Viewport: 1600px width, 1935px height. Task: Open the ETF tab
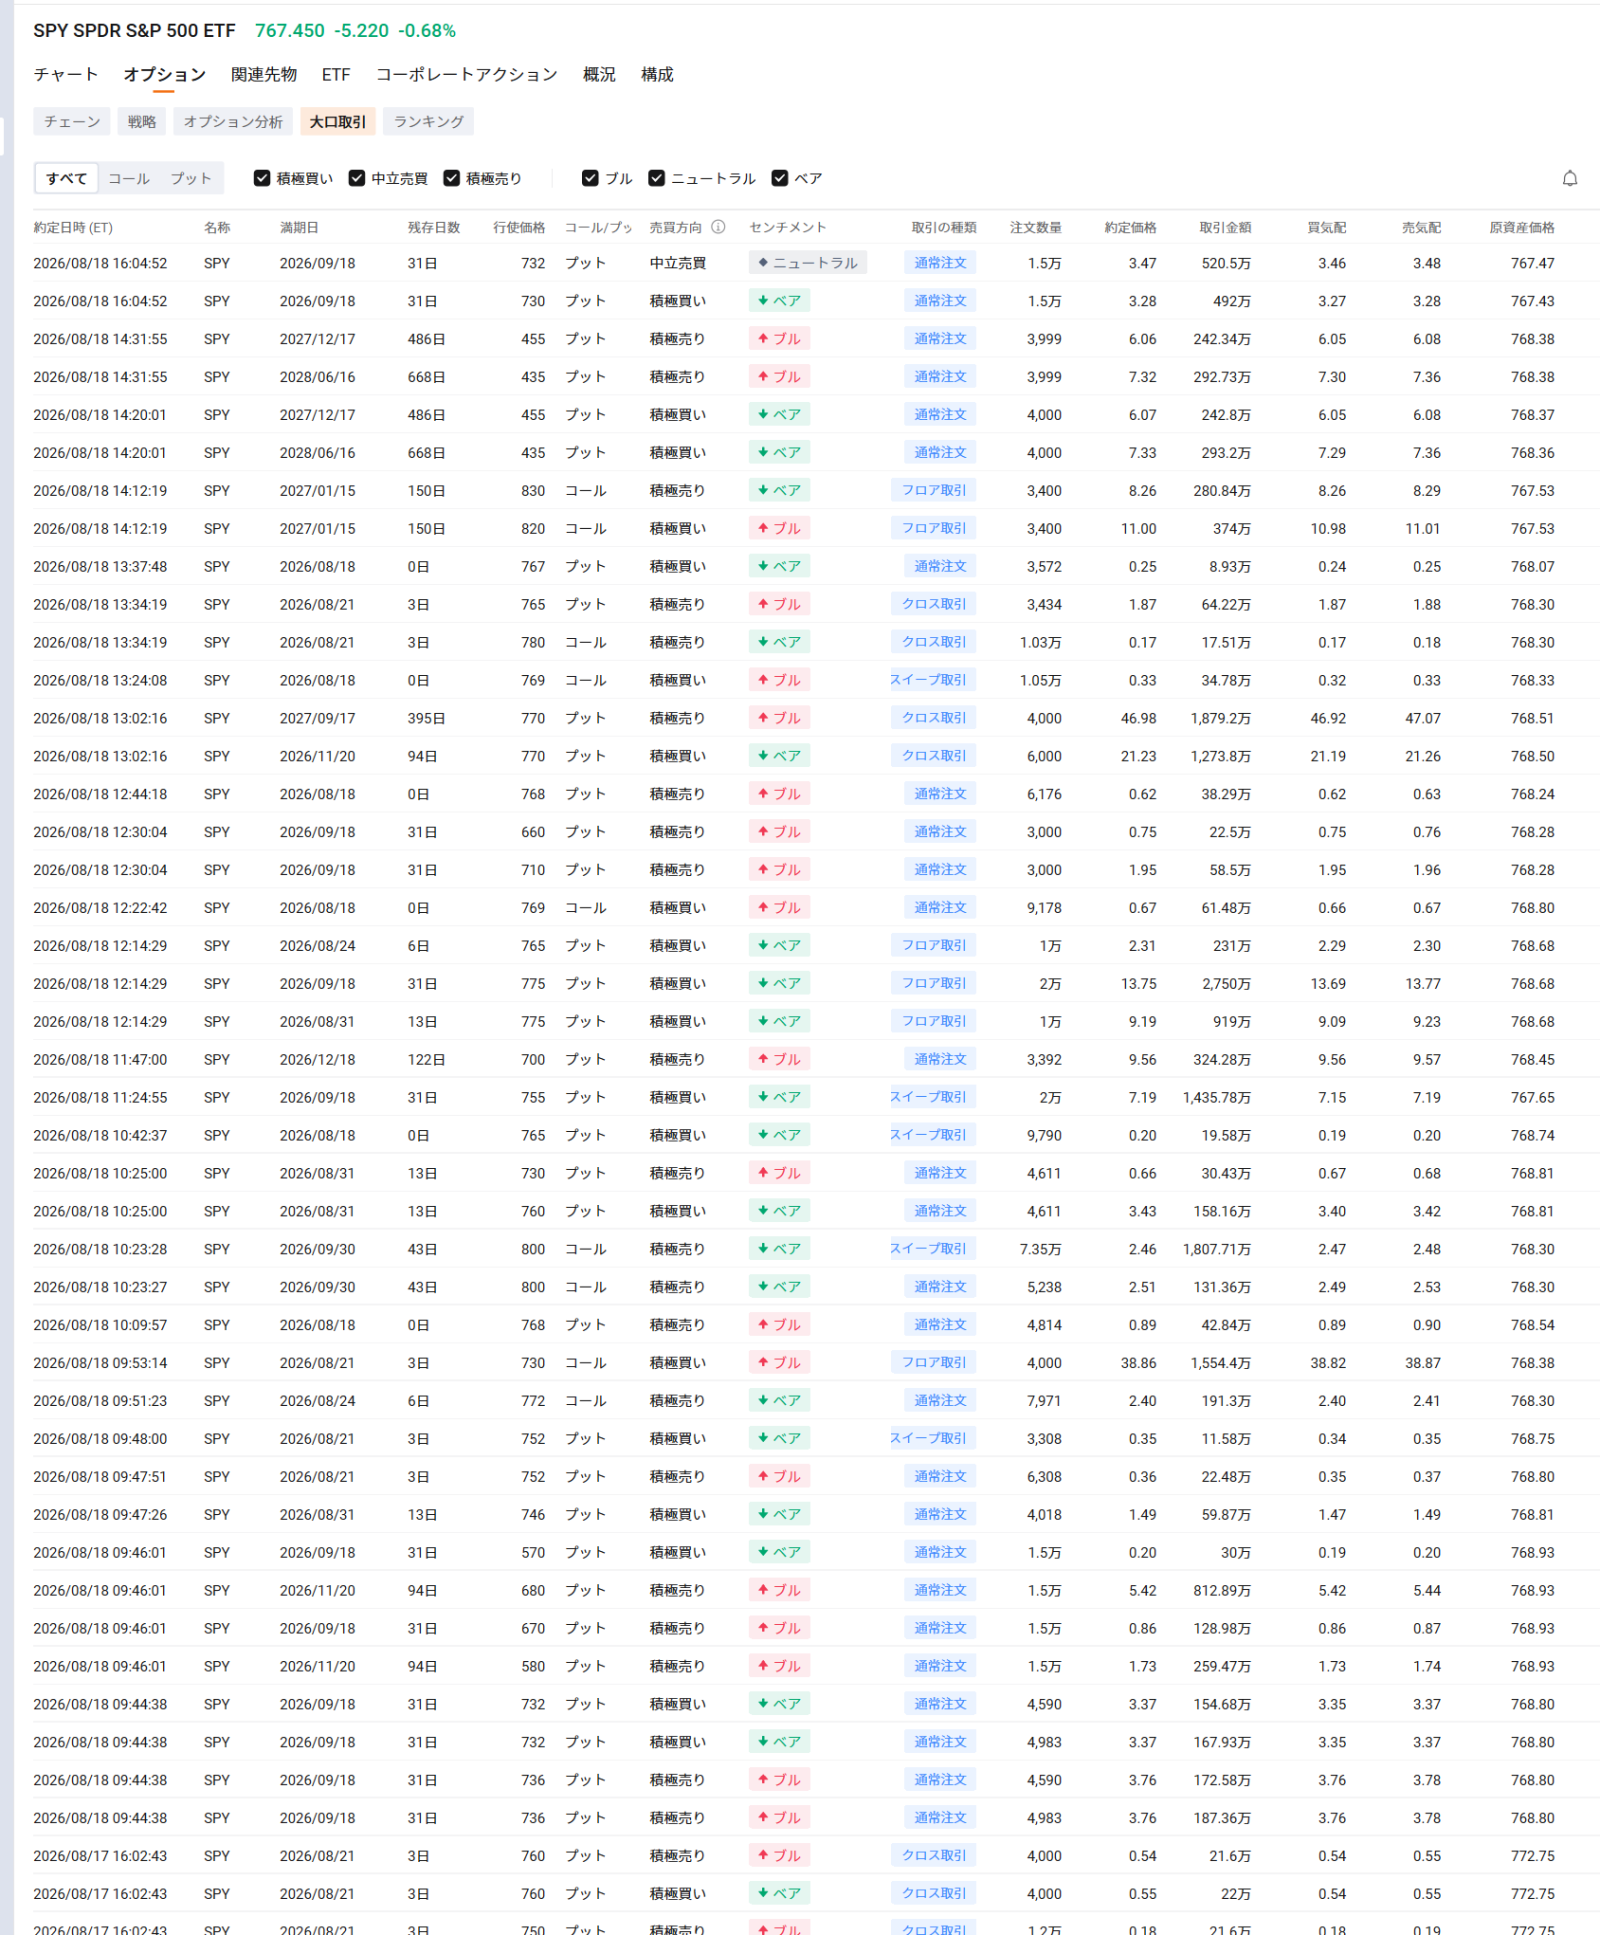click(336, 74)
